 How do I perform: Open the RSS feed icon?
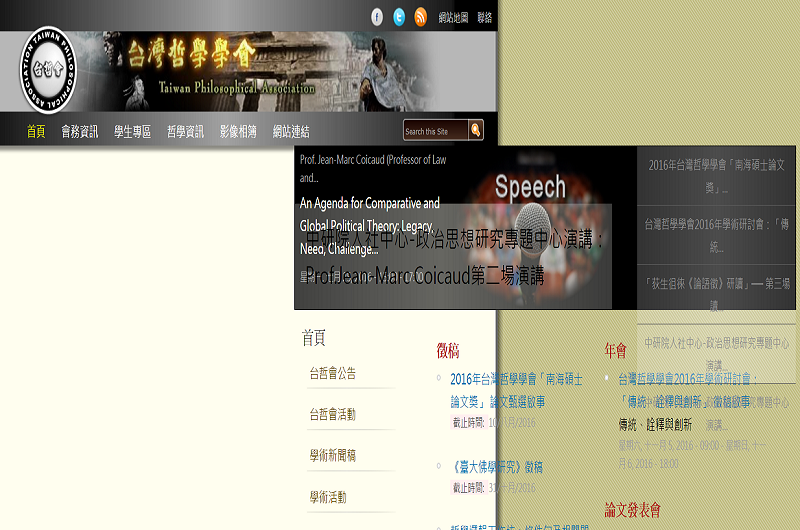tap(421, 17)
